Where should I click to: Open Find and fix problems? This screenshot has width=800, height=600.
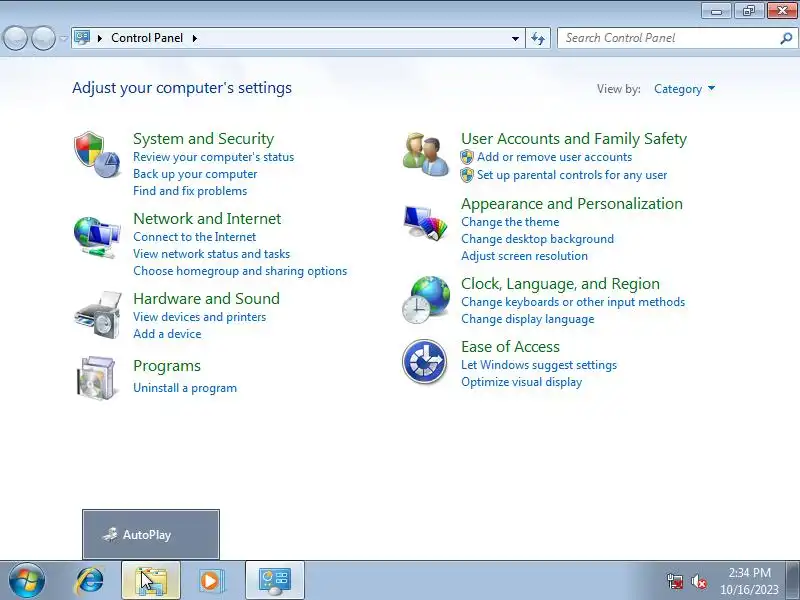click(190, 191)
